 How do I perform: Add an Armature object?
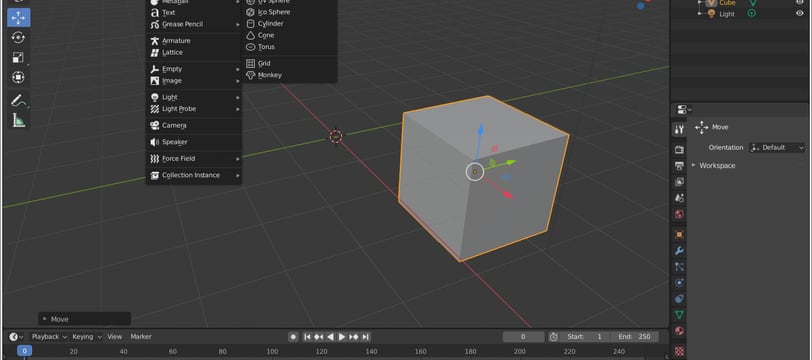coord(194,41)
